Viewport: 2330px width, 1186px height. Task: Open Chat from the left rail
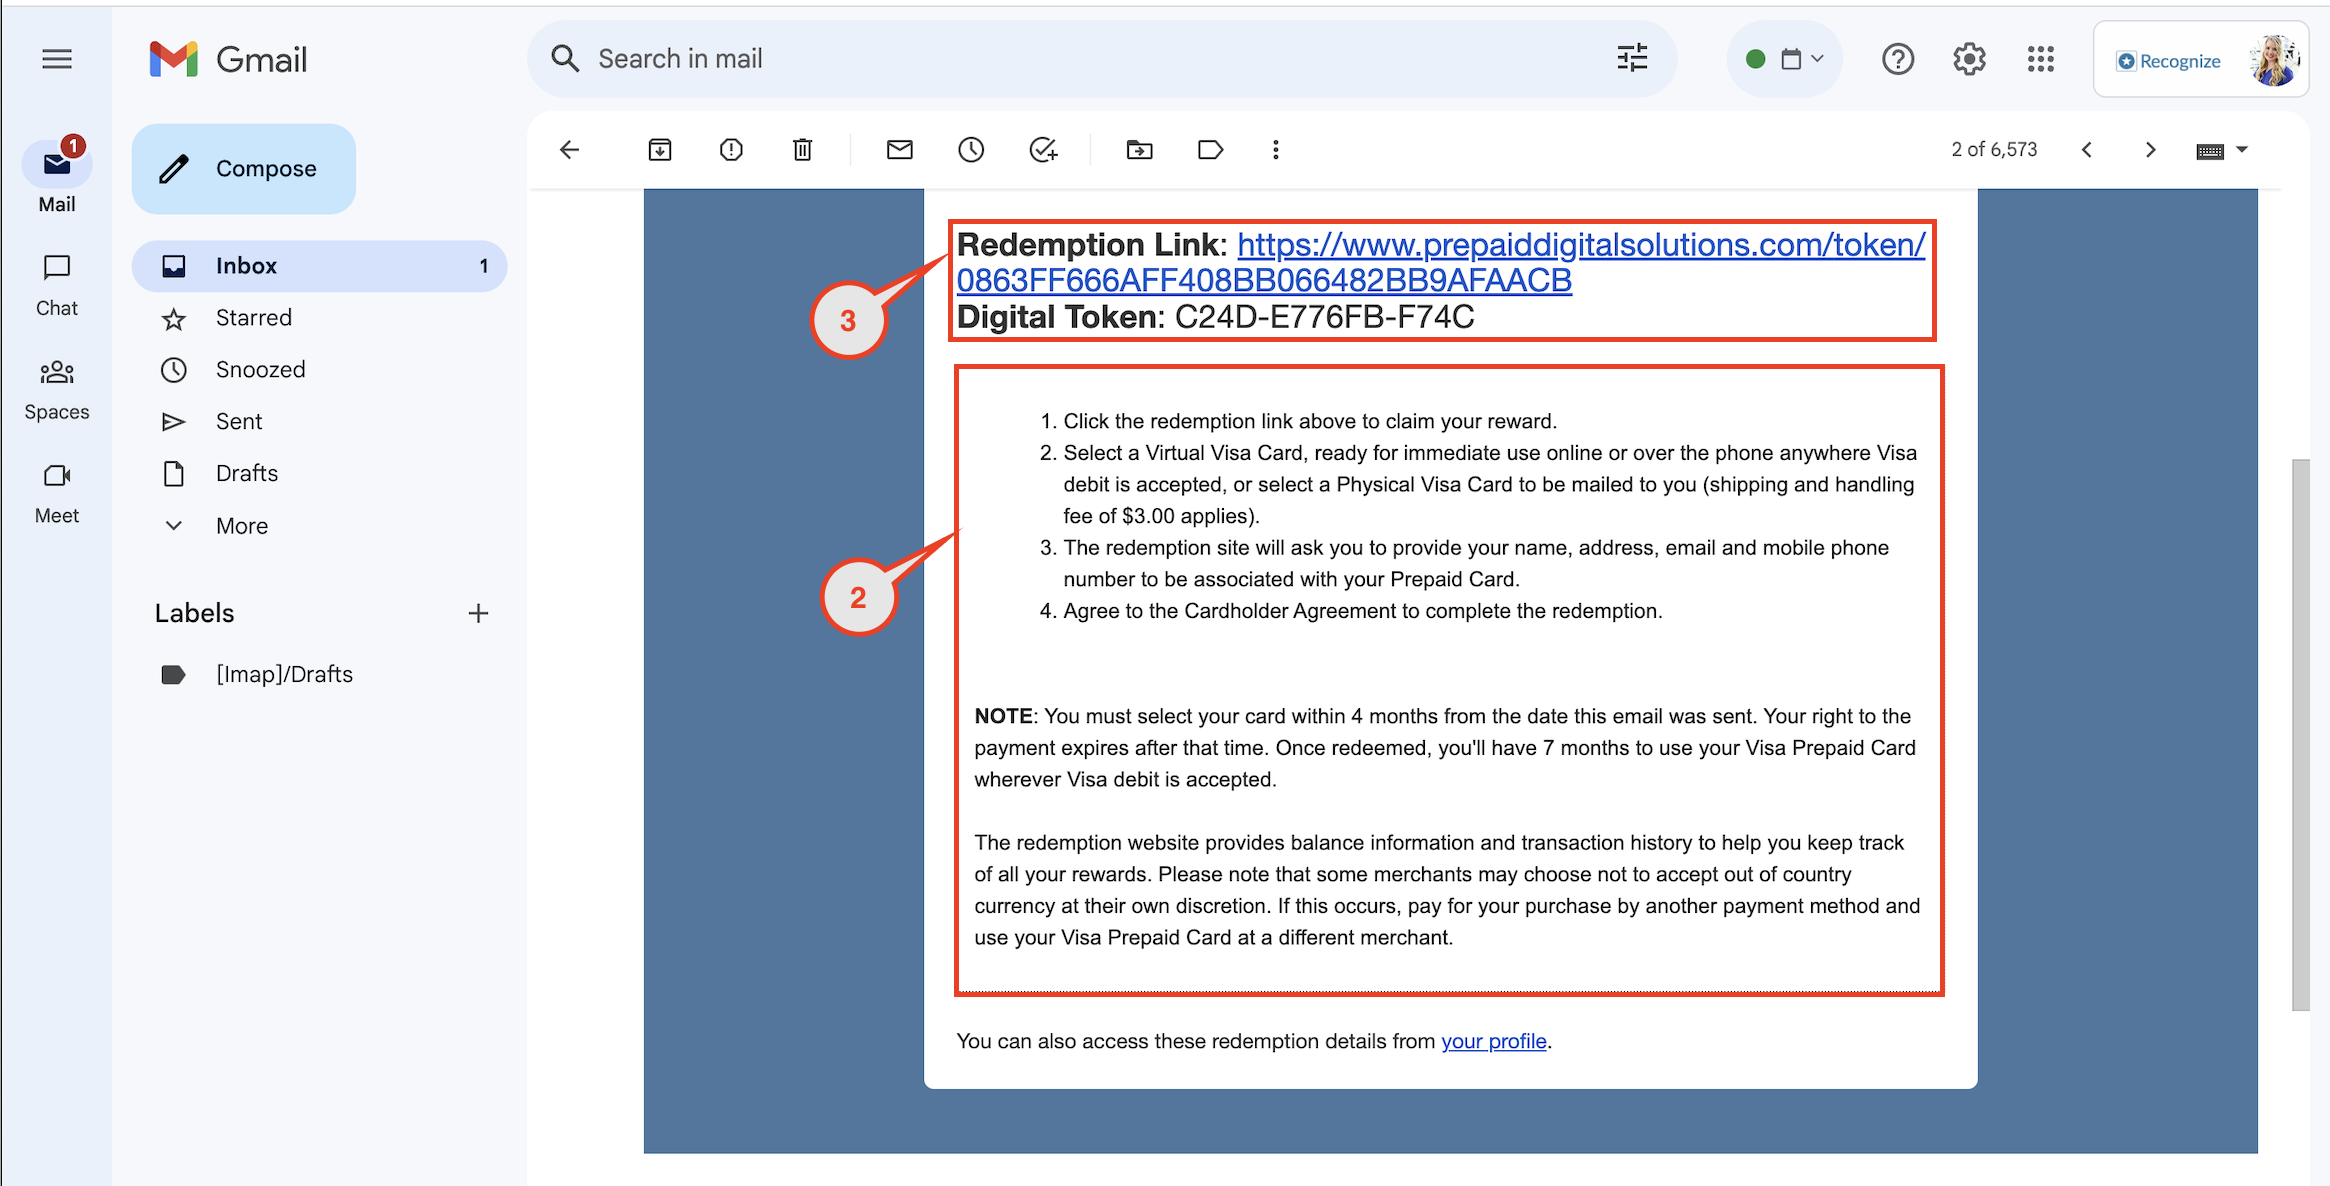click(x=57, y=285)
